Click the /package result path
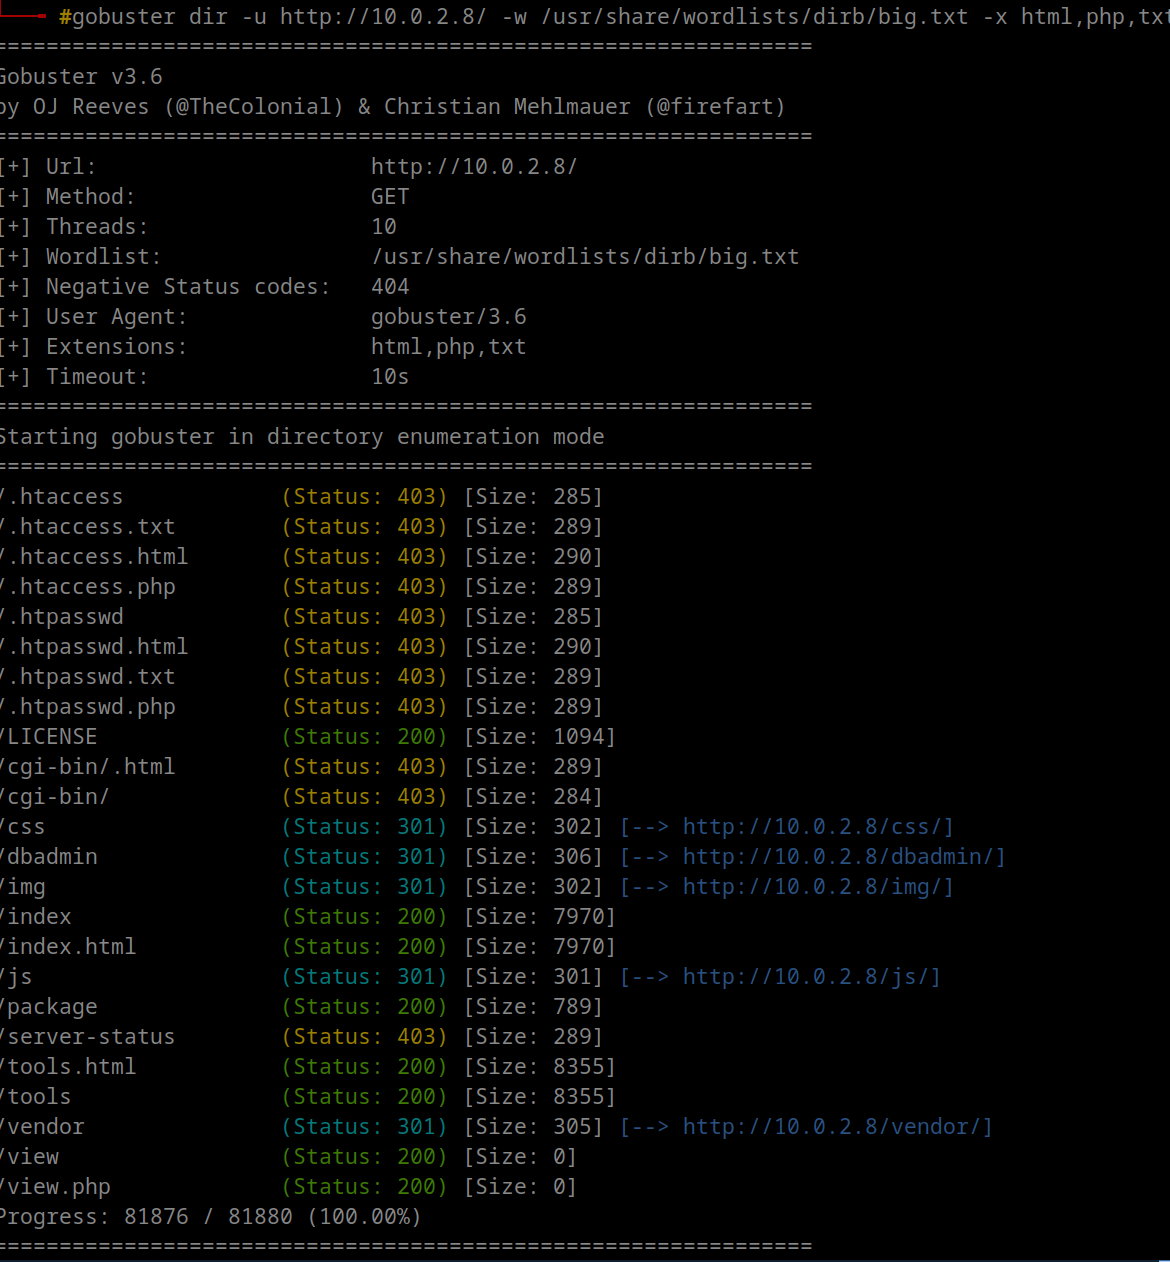The height and width of the screenshot is (1262, 1170). point(50,1007)
